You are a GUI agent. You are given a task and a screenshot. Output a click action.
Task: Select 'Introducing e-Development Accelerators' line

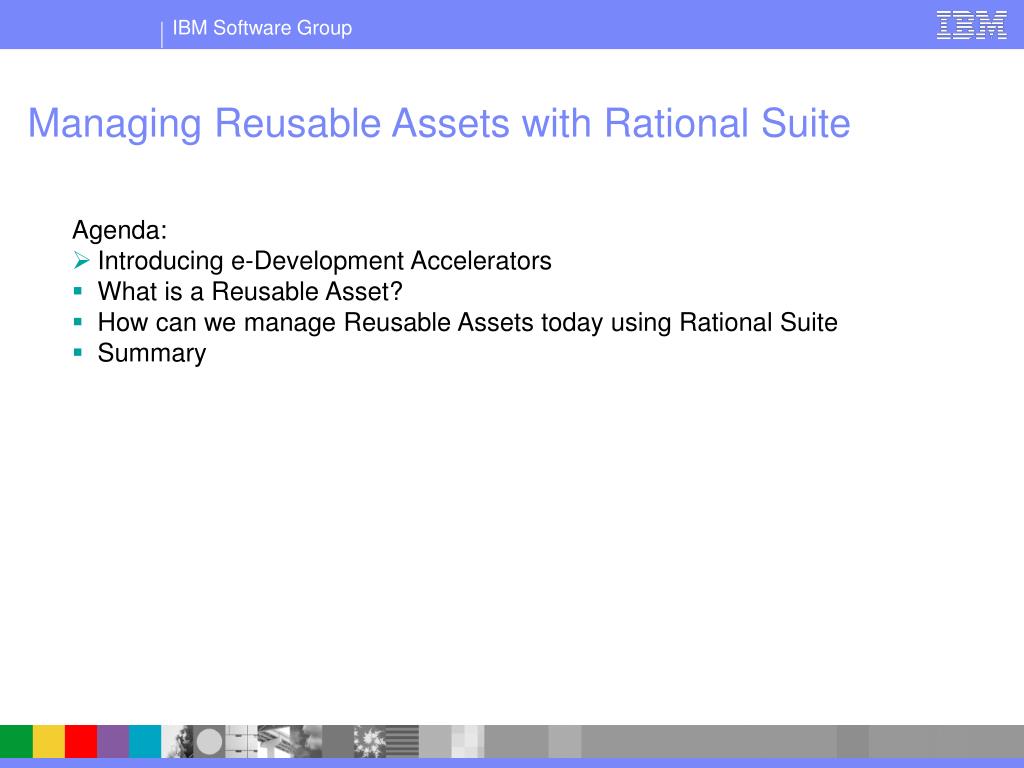click(x=325, y=261)
